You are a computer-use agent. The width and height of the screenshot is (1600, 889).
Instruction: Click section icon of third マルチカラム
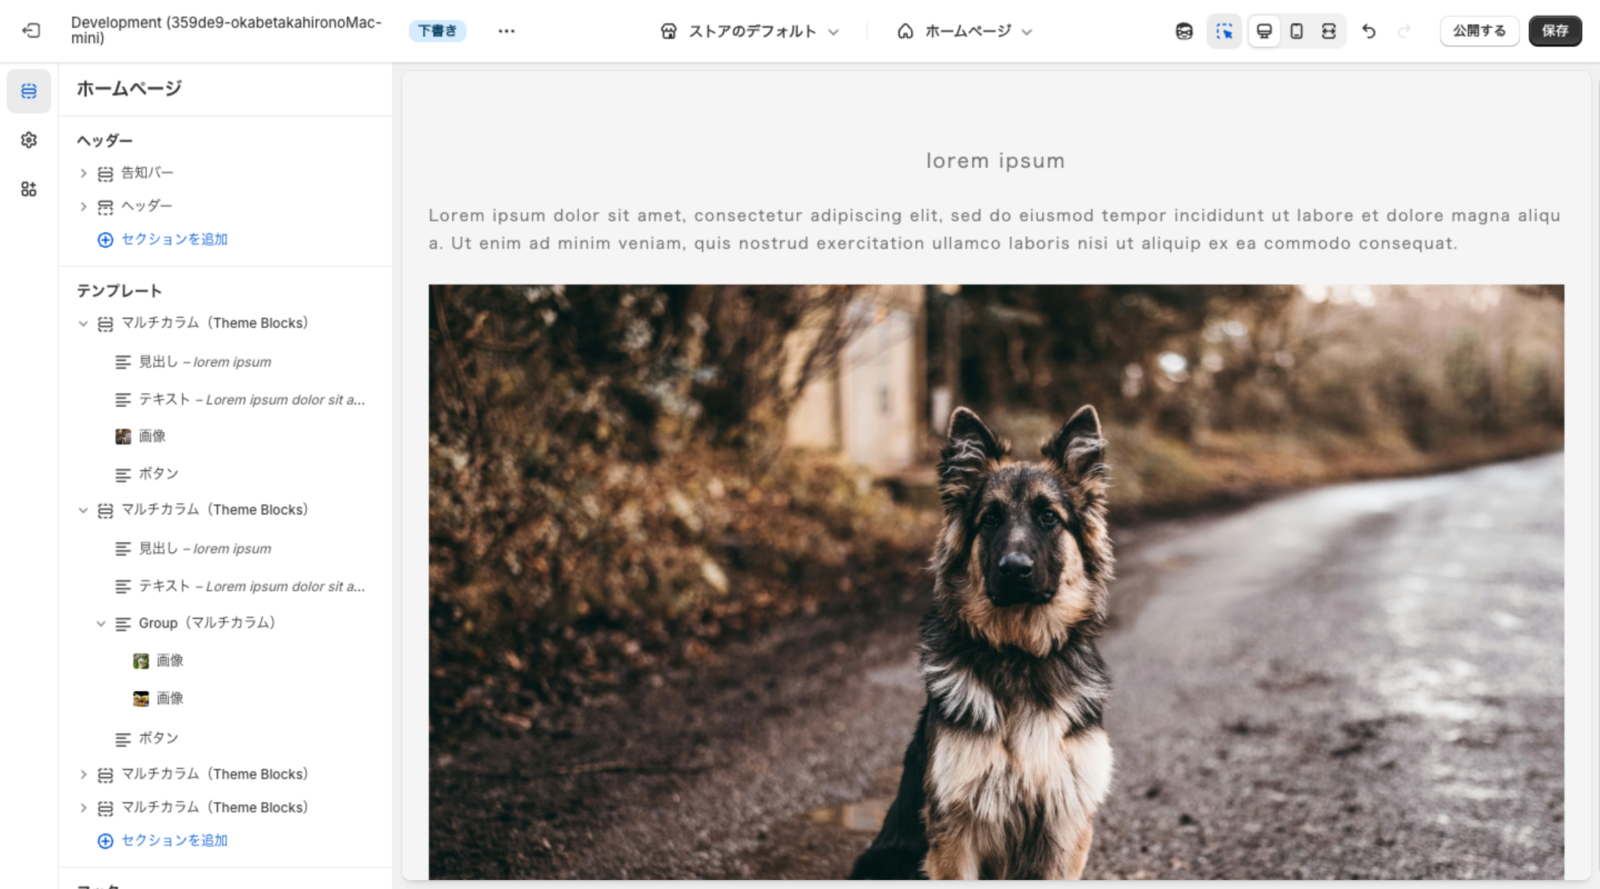click(x=105, y=775)
